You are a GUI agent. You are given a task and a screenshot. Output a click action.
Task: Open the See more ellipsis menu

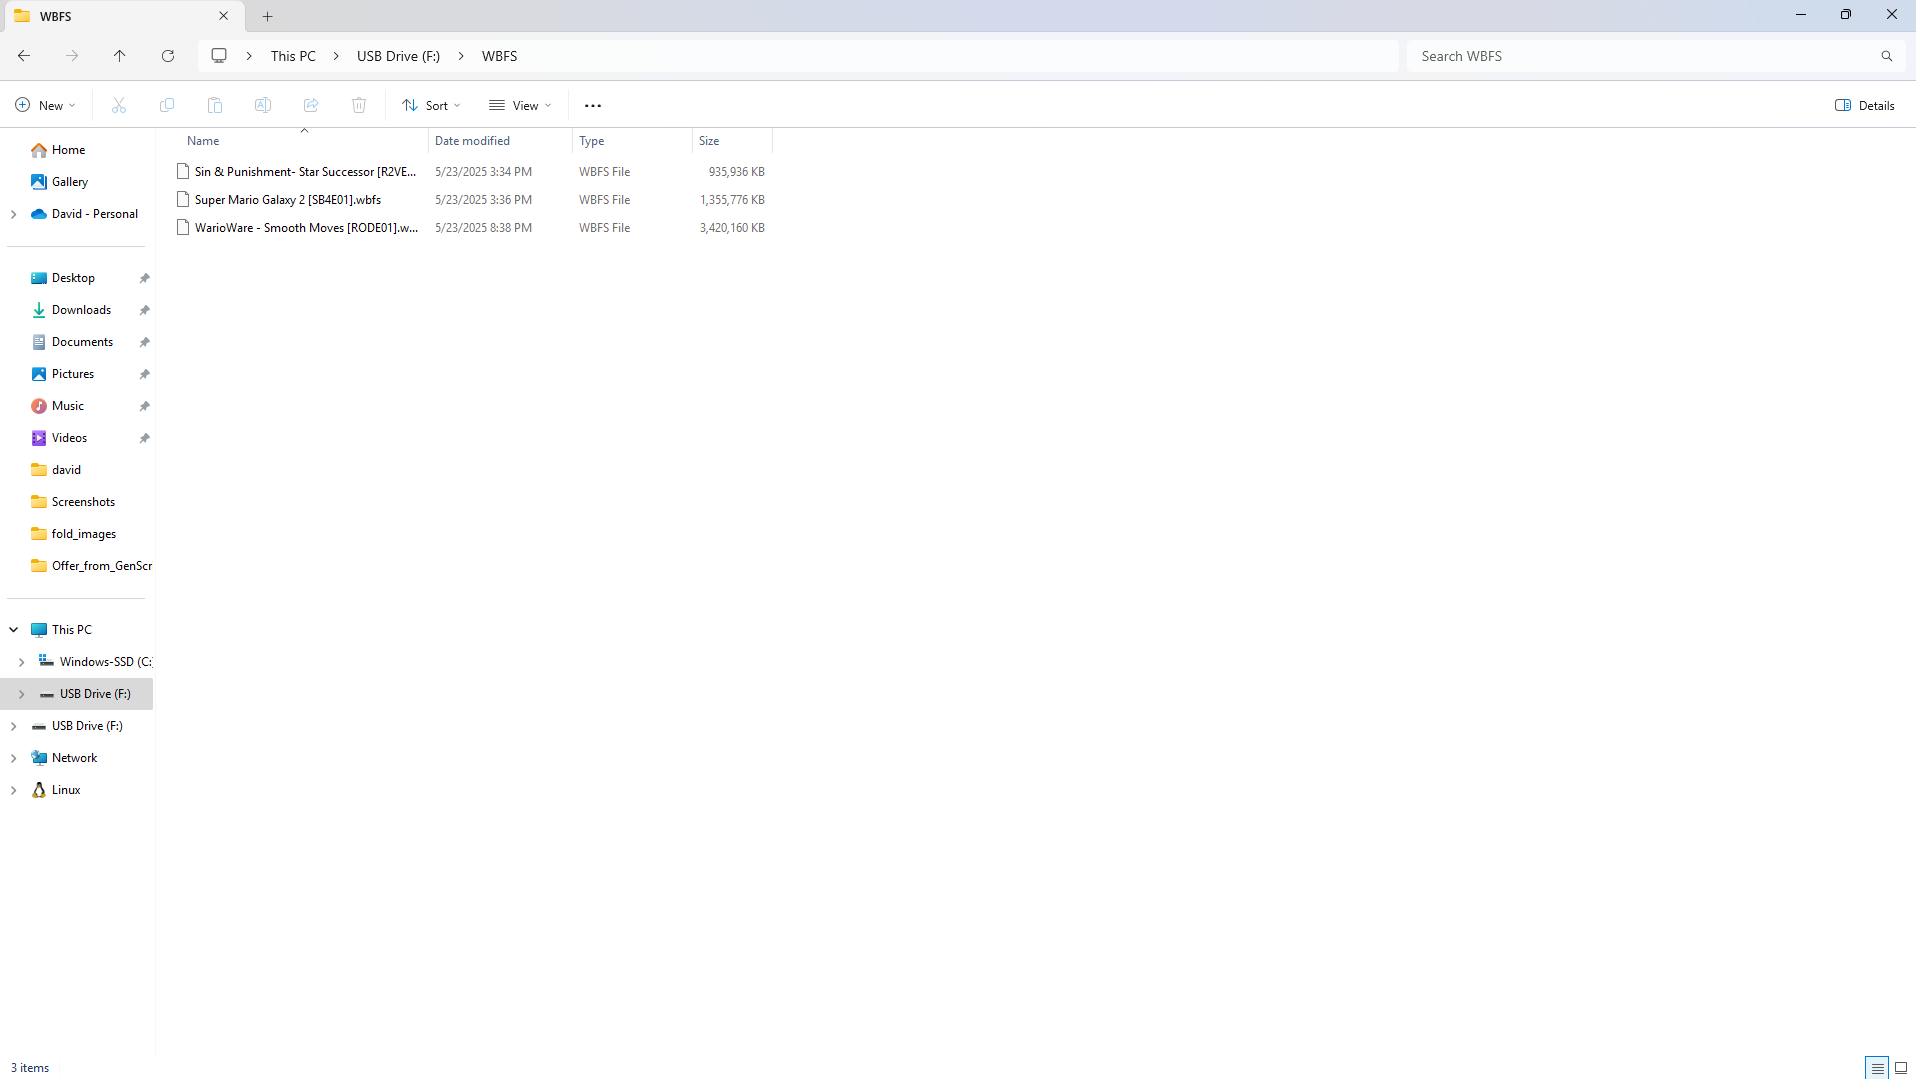[593, 105]
